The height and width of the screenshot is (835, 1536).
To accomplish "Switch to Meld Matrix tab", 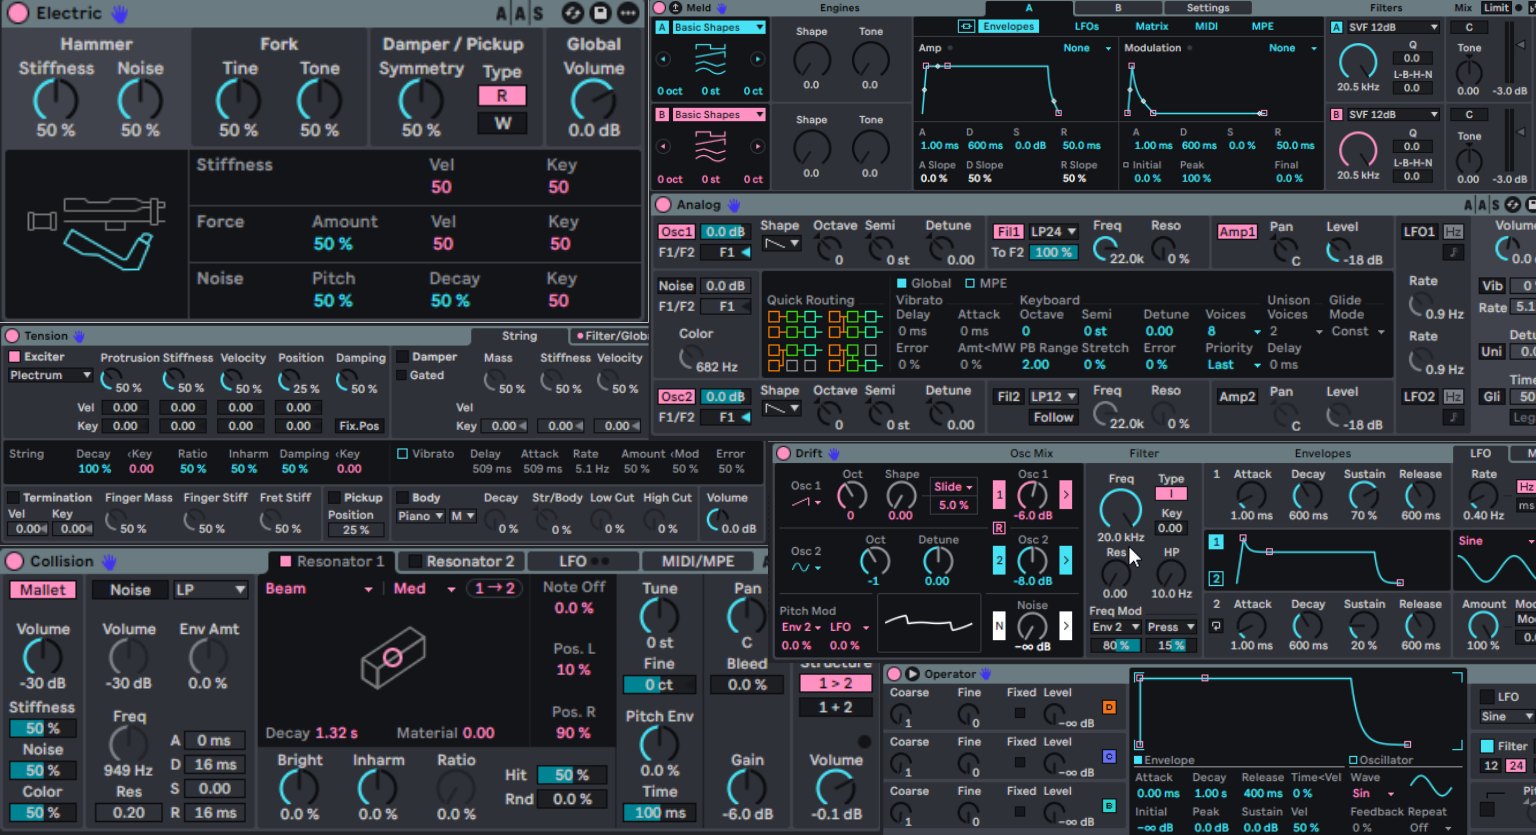I will (1151, 26).
